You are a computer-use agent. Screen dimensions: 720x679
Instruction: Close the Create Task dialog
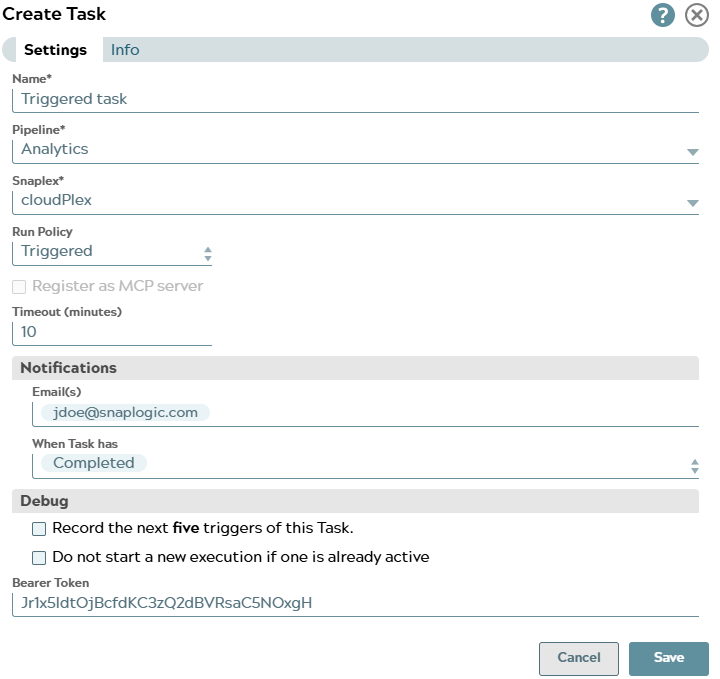(697, 15)
